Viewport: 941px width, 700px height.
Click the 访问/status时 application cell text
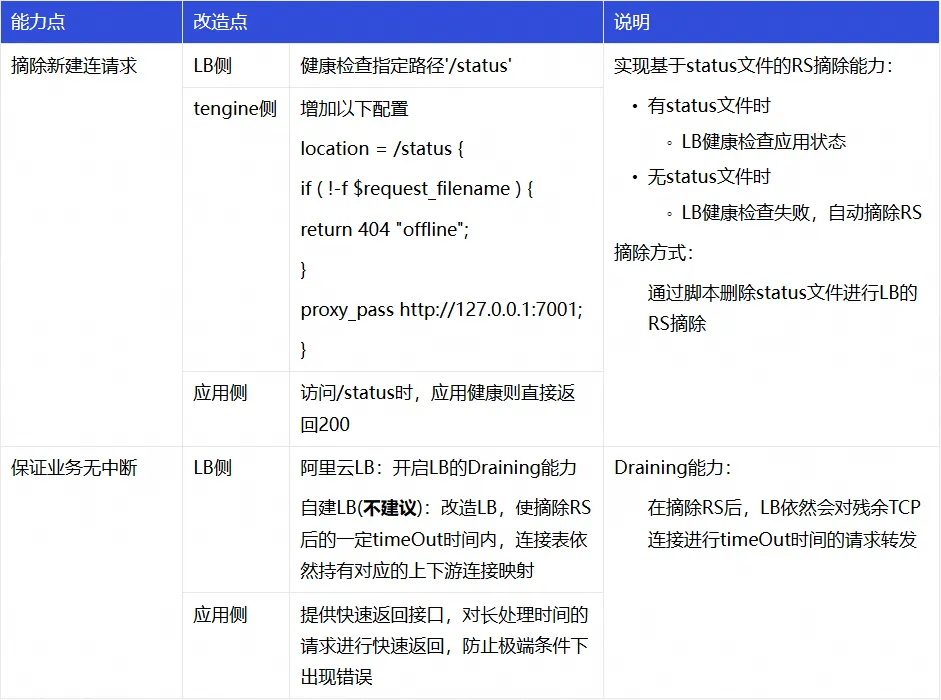[x=437, y=408]
